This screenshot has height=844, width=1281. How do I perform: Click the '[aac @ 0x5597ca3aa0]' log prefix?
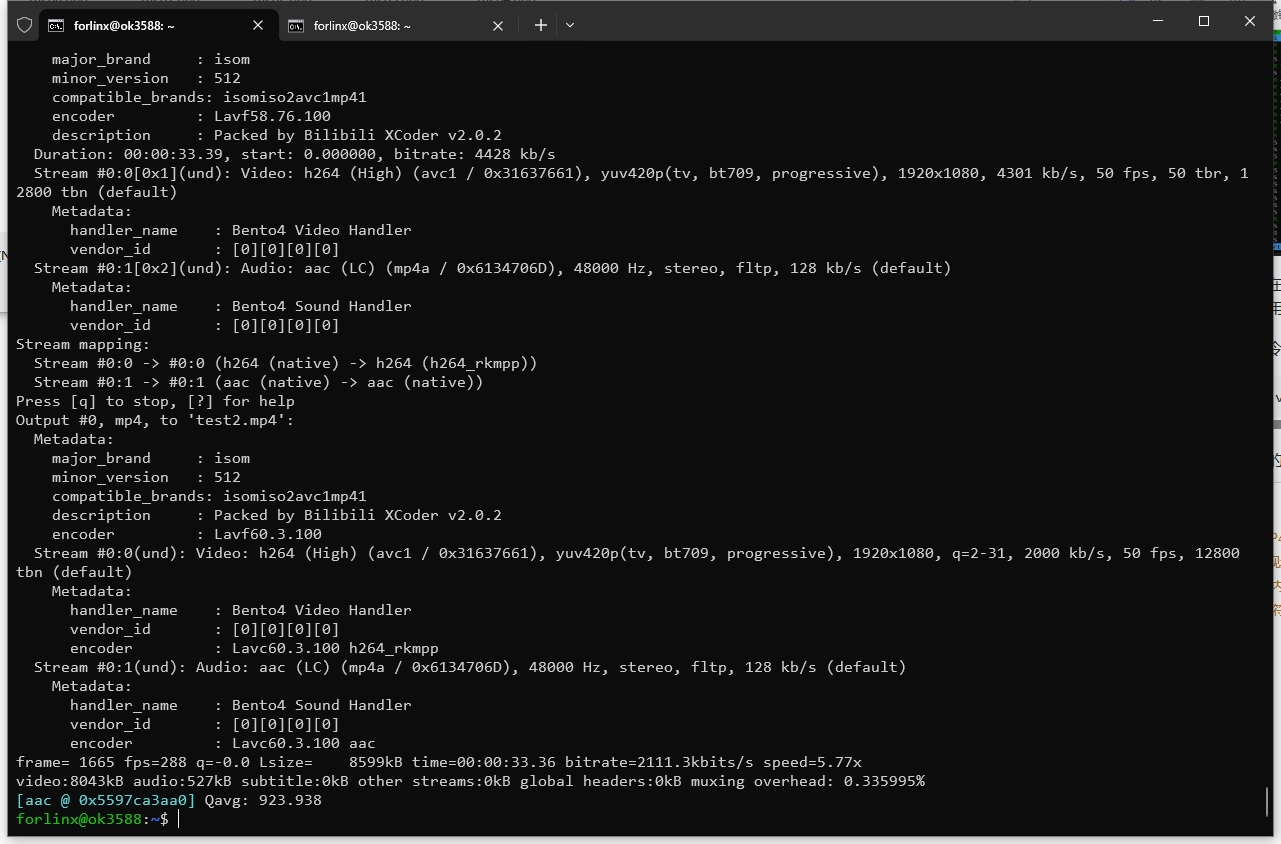pyautogui.click(x=106, y=800)
